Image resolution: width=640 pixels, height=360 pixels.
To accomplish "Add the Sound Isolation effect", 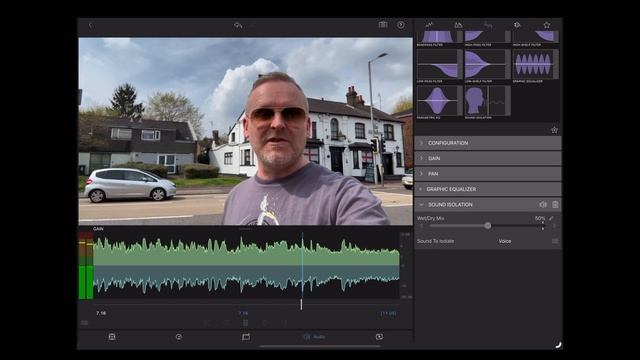I will (487, 102).
